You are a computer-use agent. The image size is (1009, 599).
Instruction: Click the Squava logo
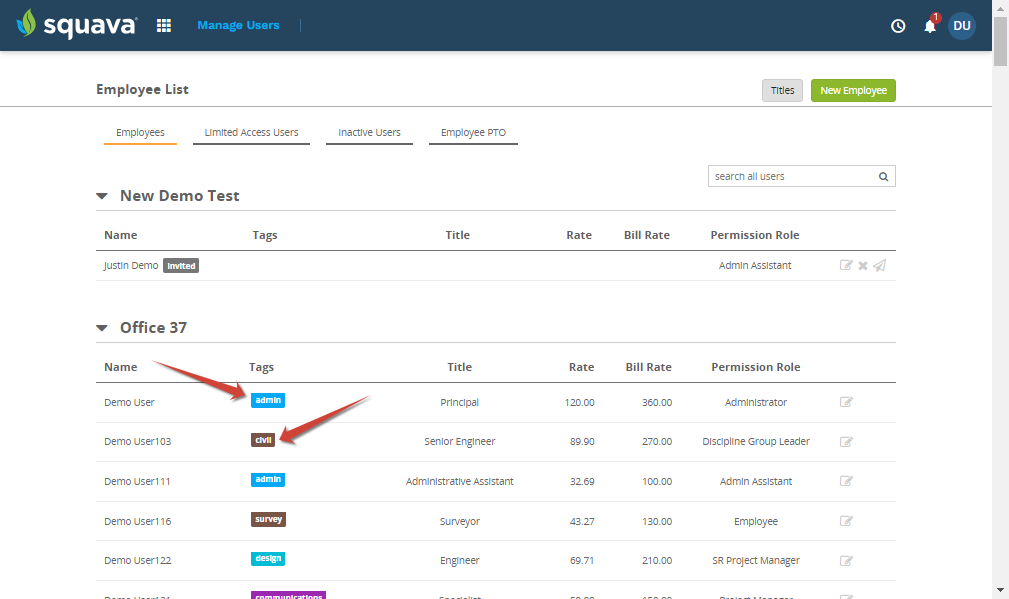77,24
